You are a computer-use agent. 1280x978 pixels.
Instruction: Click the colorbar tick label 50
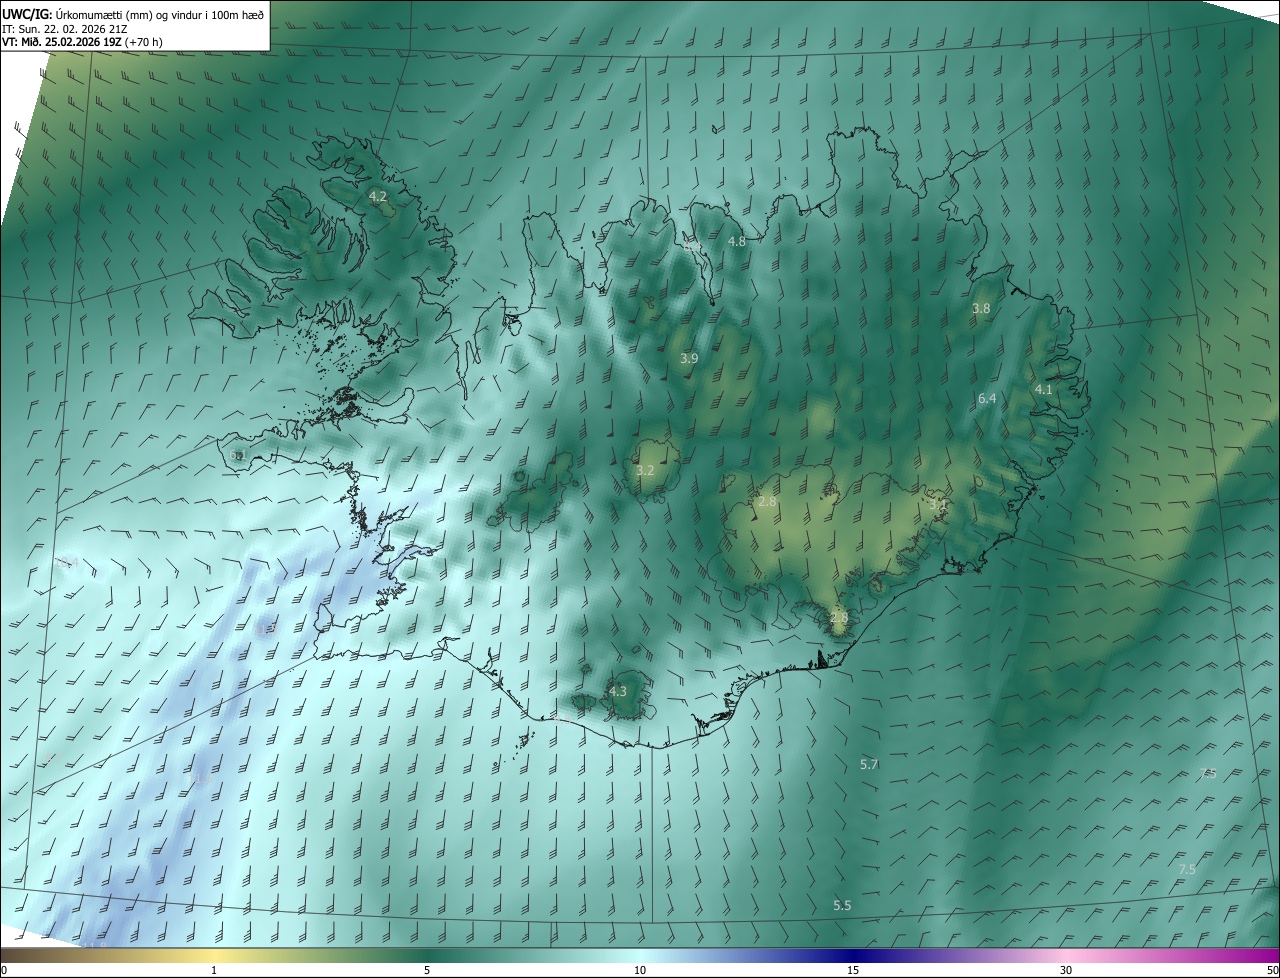tap(1273, 970)
